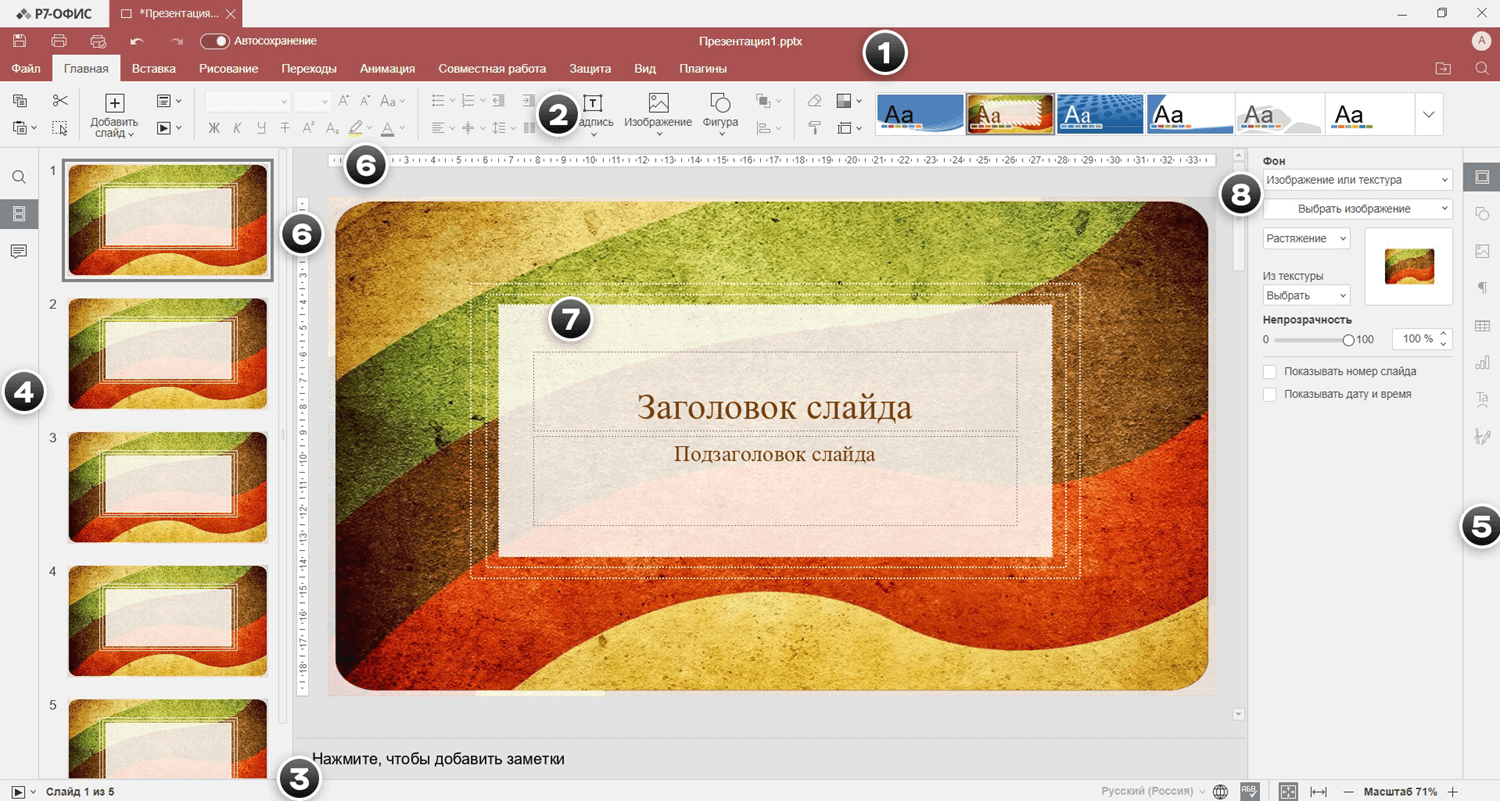Open table settings icon in right sidebar

point(1482,326)
